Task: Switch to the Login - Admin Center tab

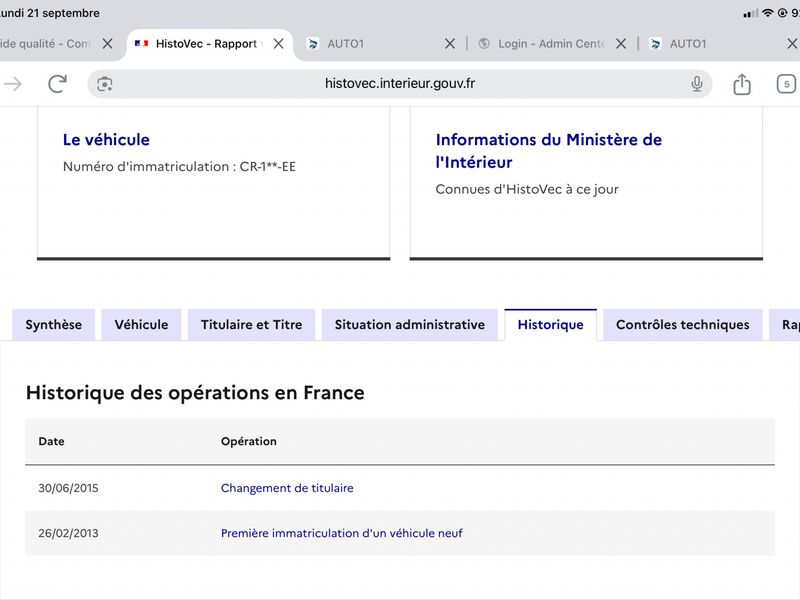Action: (x=543, y=44)
